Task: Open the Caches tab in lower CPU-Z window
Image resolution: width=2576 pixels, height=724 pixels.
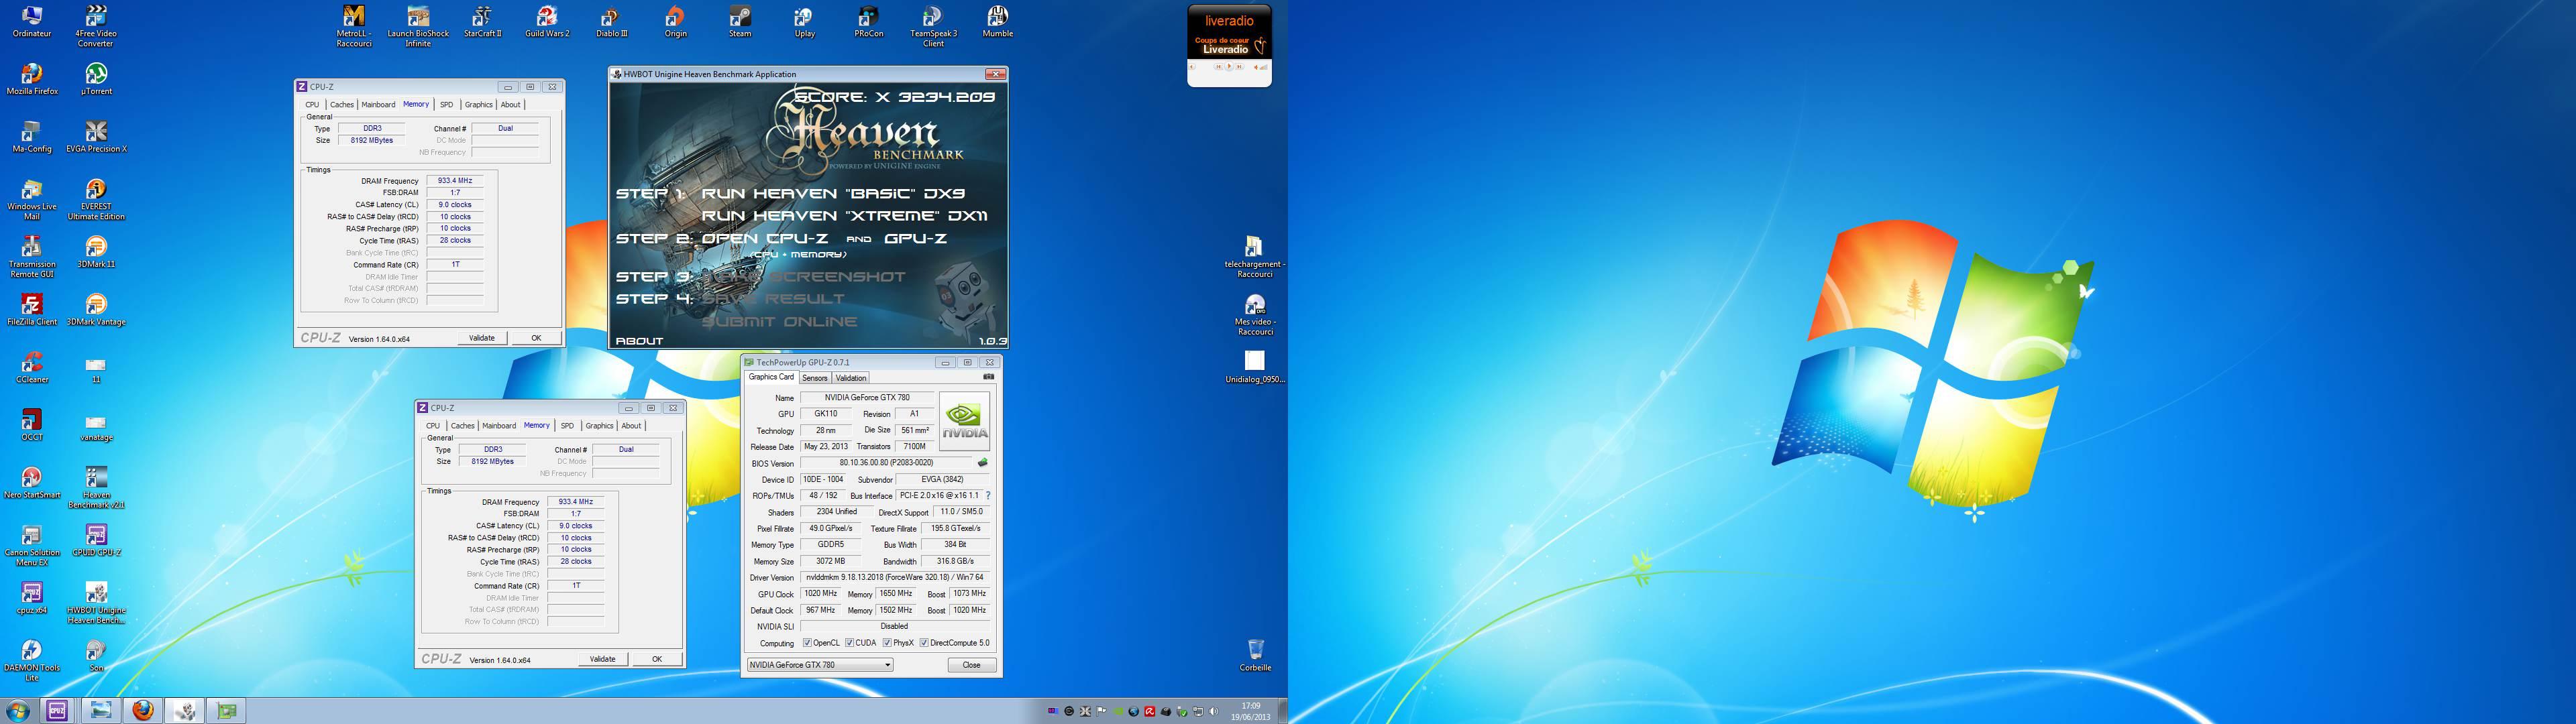Action: [462, 426]
